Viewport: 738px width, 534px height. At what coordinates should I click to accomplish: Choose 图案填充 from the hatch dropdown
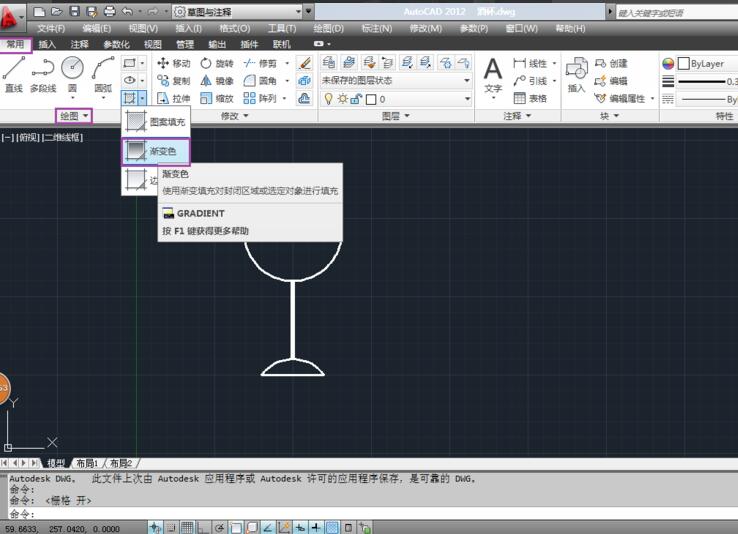coord(156,122)
